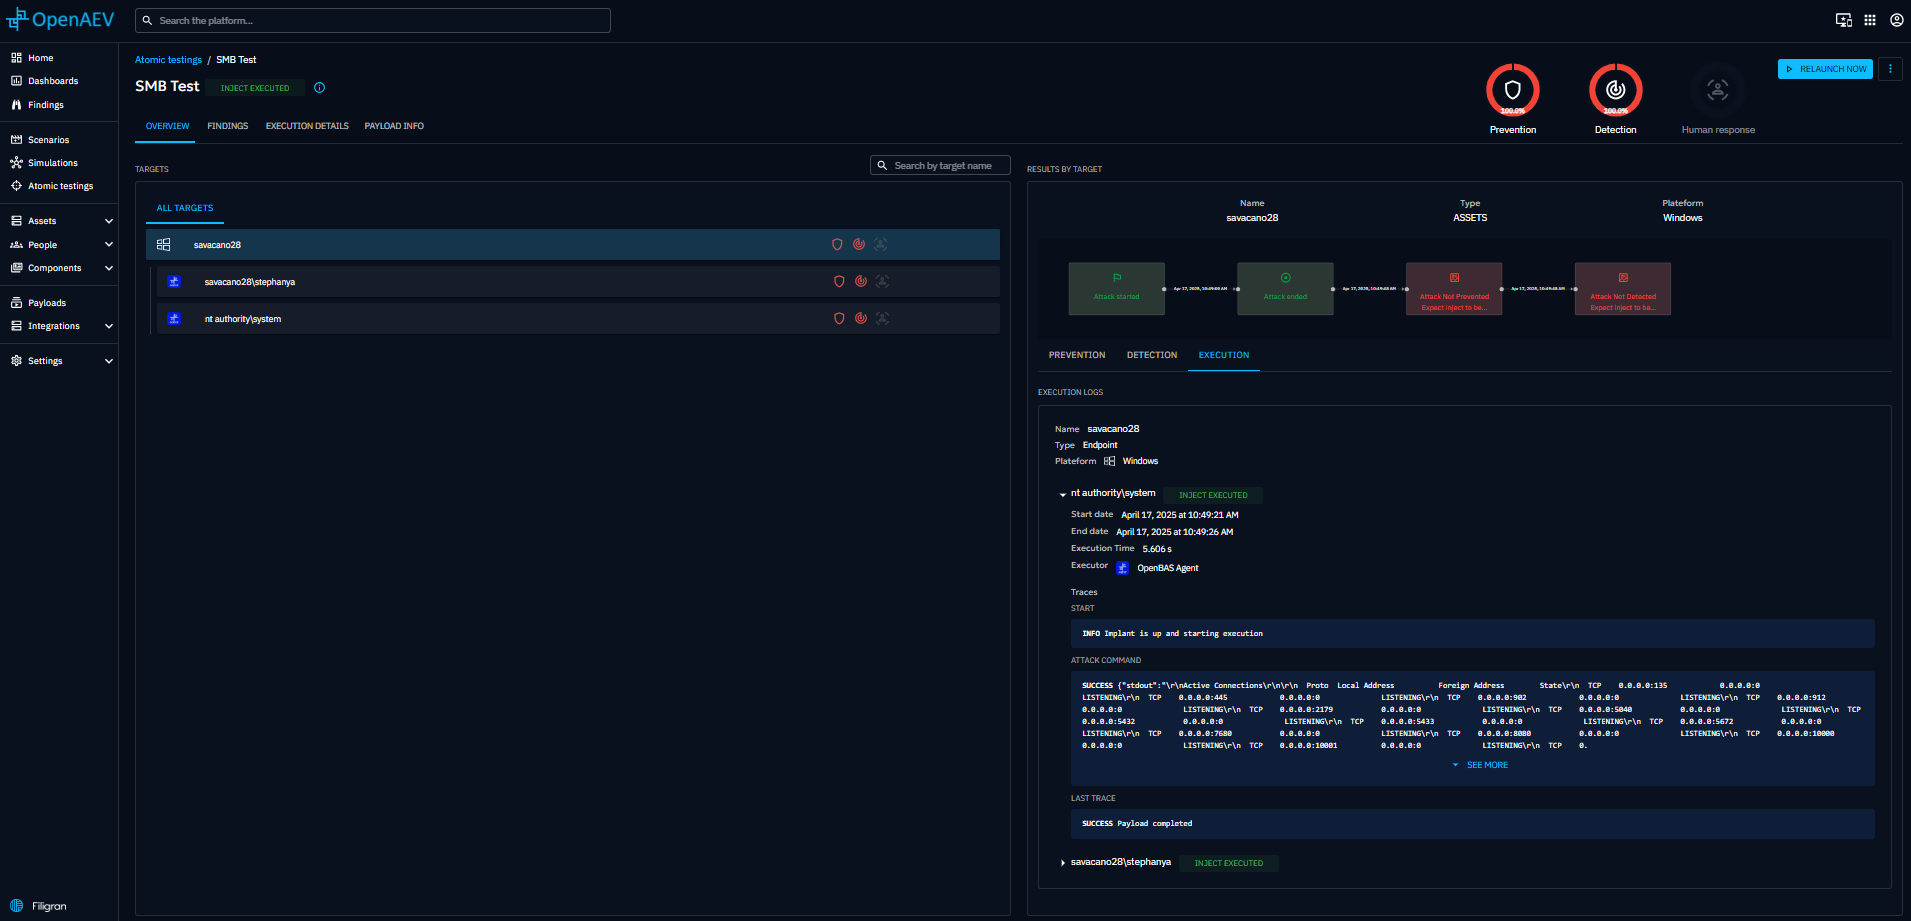Expand the Settings sidebar menu
This screenshot has height=921, width=1911.
108,361
